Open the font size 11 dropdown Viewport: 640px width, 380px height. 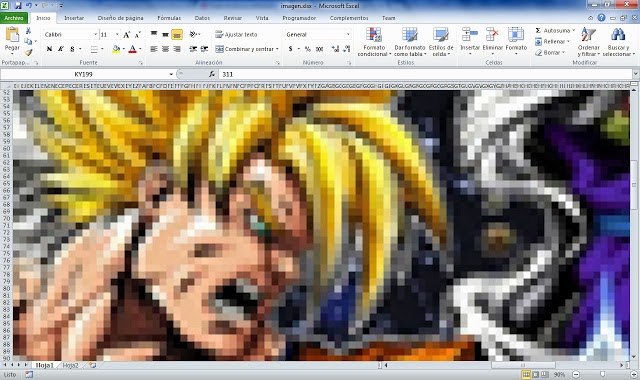point(117,35)
